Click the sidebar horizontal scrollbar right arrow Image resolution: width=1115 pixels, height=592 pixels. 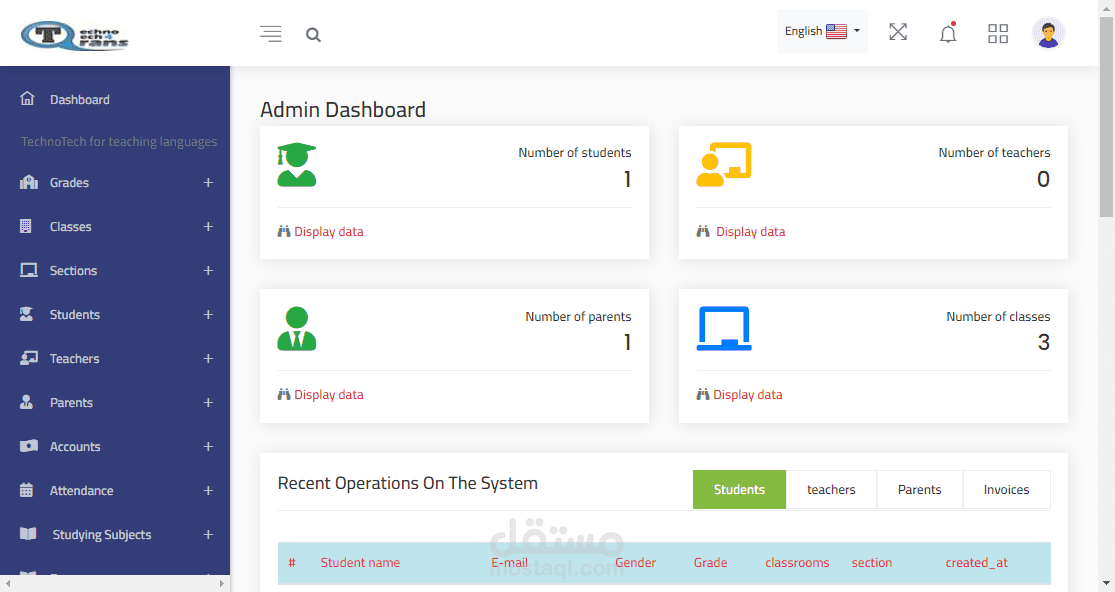tap(222, 583)
